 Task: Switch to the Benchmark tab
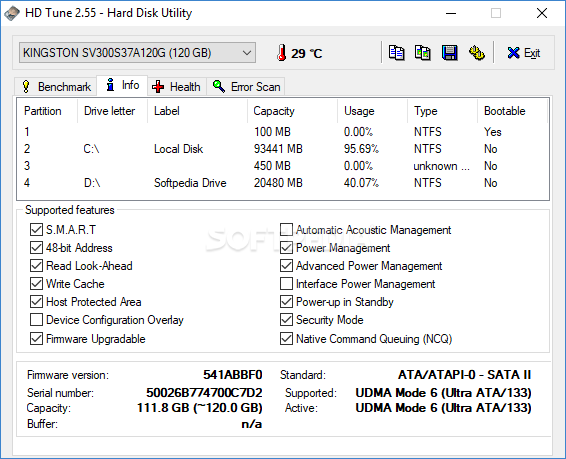click(x=56, y=87)
